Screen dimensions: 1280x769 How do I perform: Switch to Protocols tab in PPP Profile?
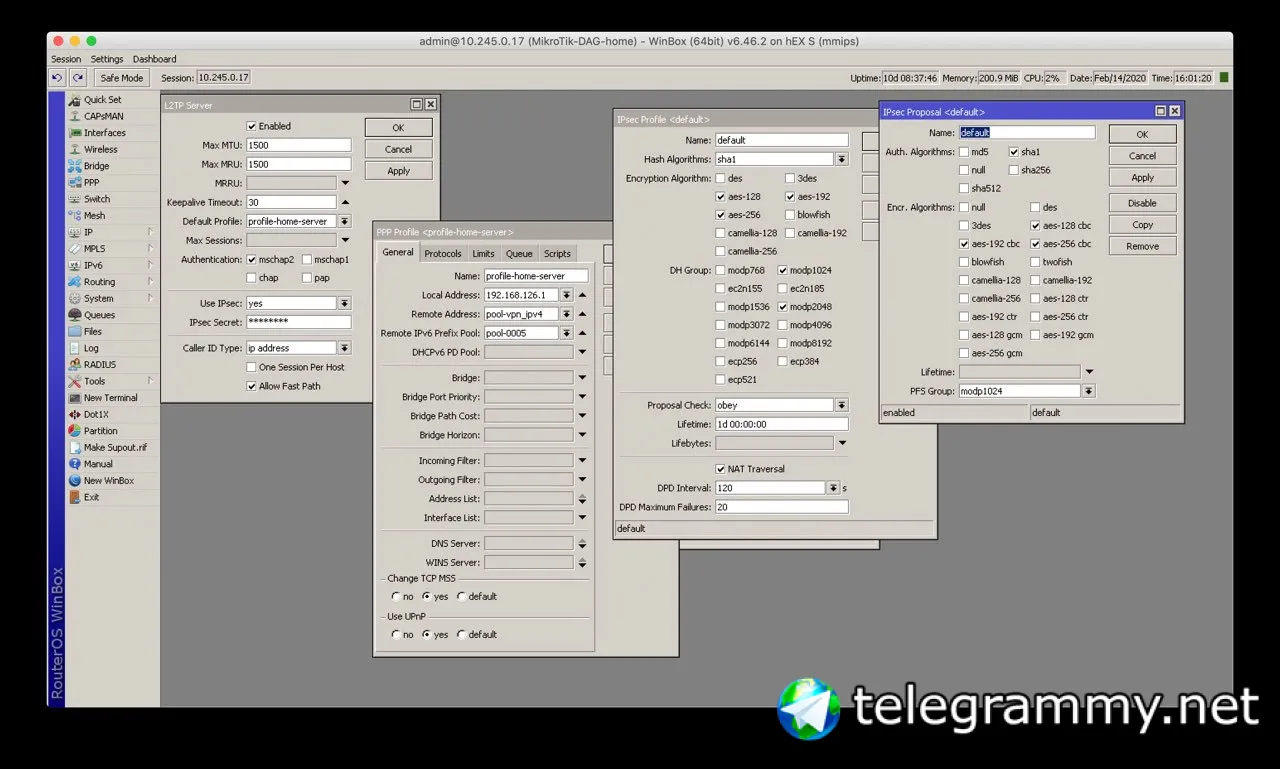click(443, 254)
